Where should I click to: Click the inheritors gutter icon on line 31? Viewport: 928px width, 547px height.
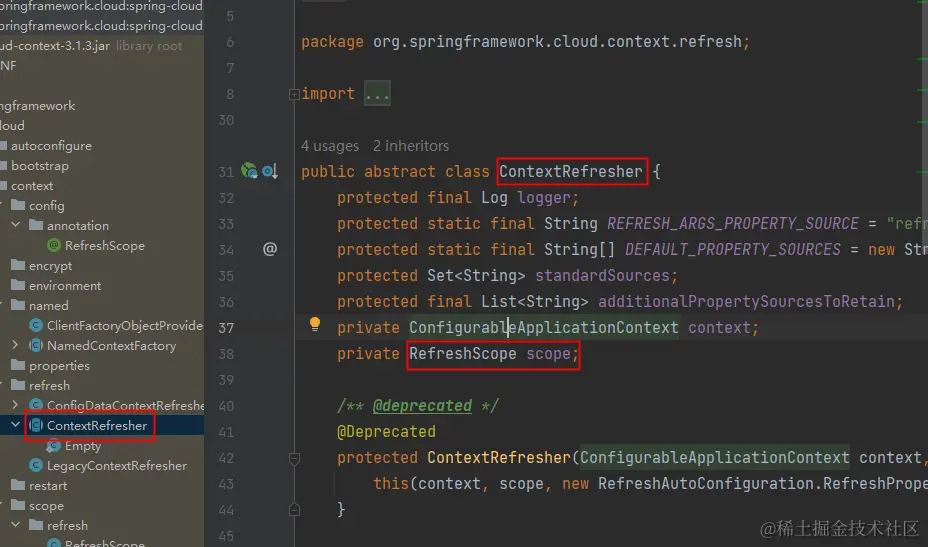click(270, 171)
